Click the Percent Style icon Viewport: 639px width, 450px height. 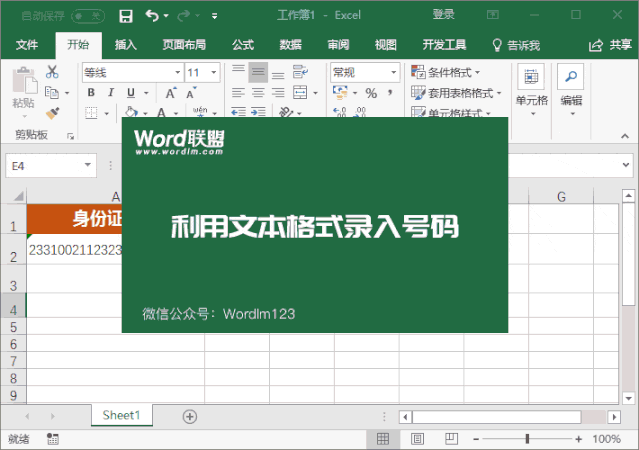[x=371, y=93]
